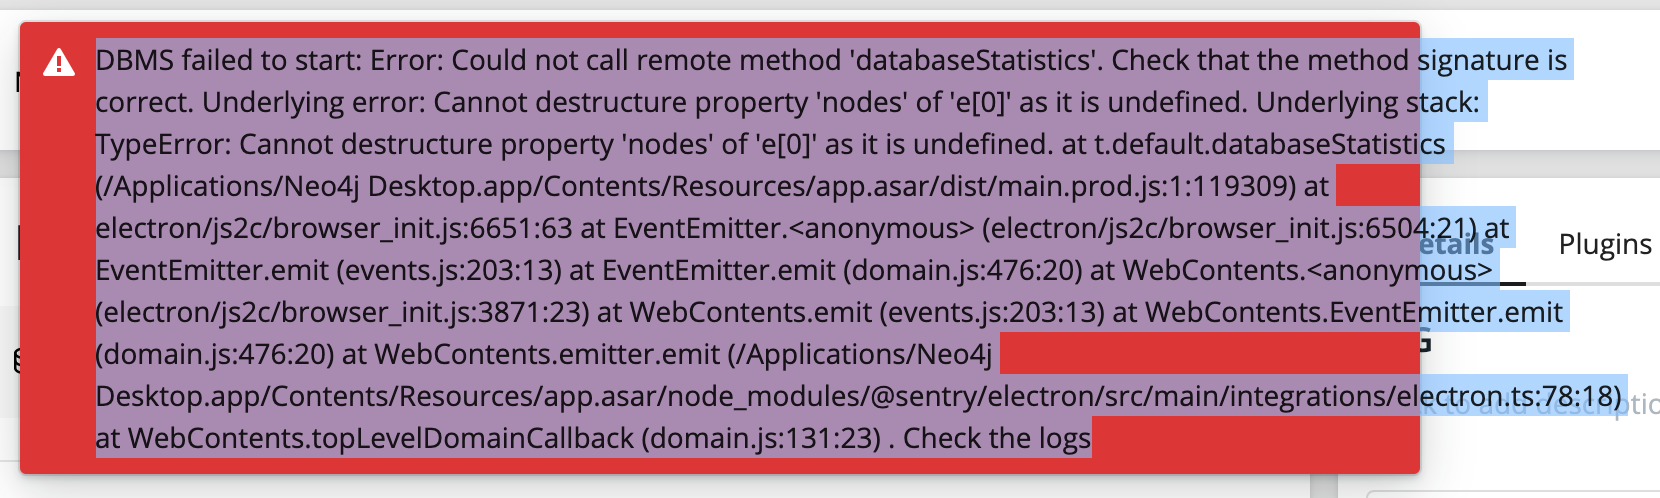This screenshot has height=498, width=1660.
Task: Open the Plugins tab
Action: pos(1605,244)
